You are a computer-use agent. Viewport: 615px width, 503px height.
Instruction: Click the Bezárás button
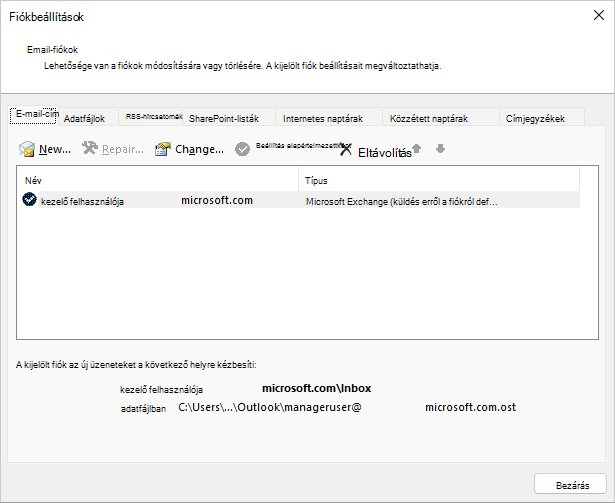572,485
